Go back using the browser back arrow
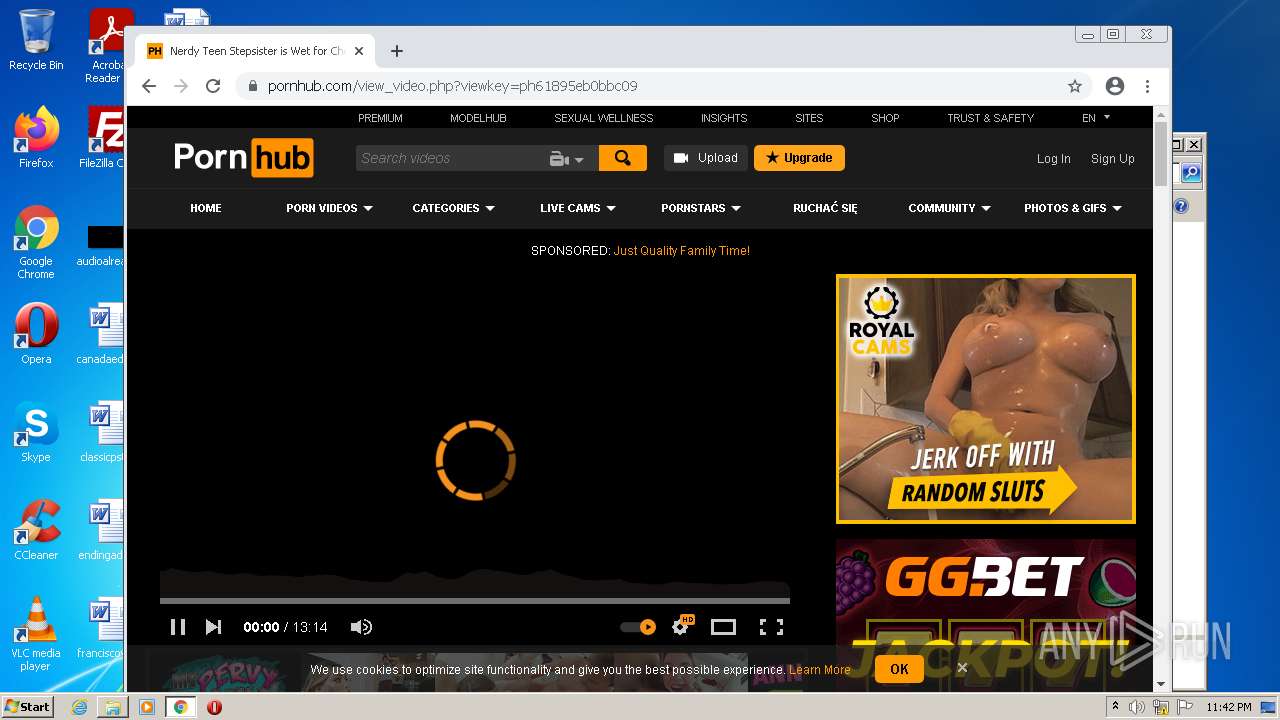This screenshot has width=1280, height=720. coord(149,86)
